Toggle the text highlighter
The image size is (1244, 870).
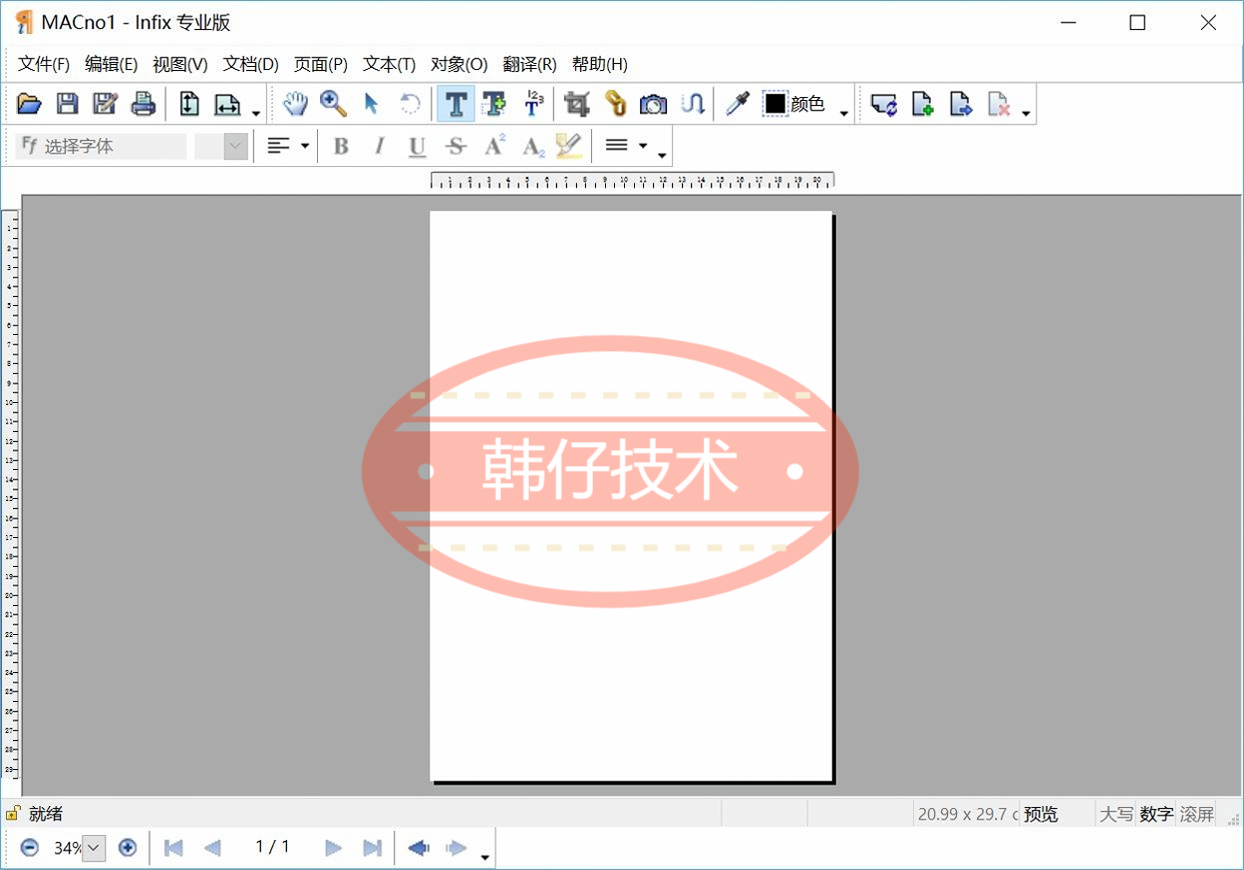pyautogui.click(x=569, y=146)
